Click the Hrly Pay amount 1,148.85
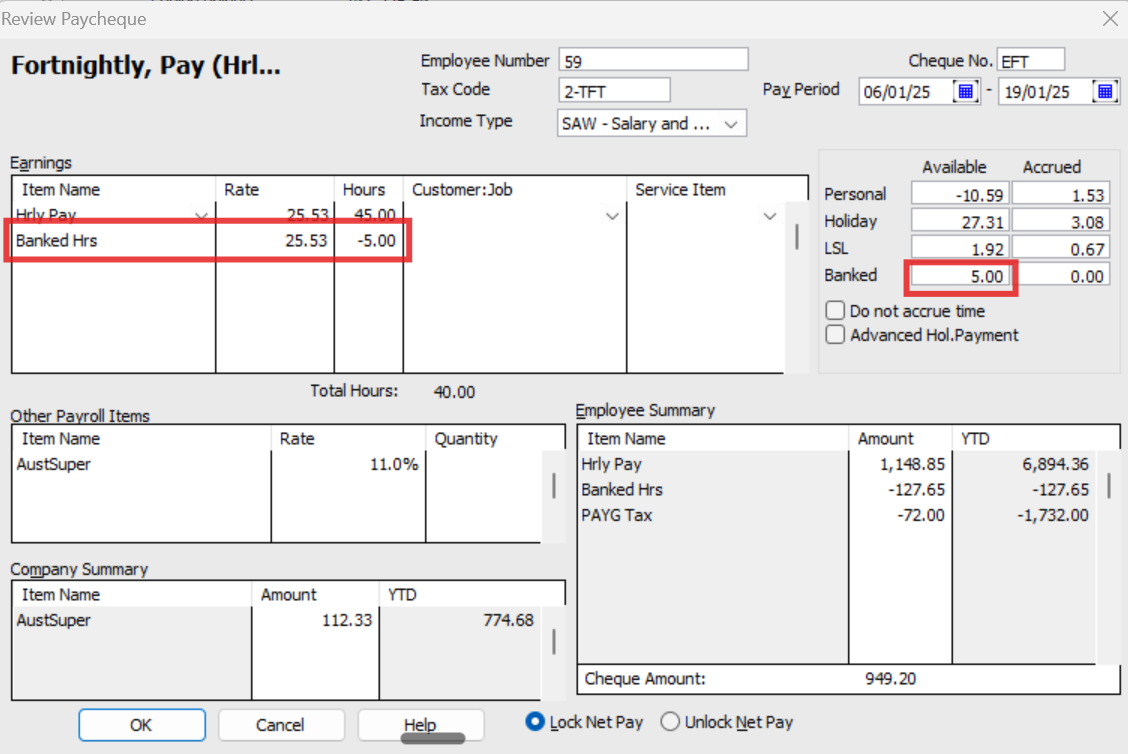The width and height of the screenshot is (1128, 754). tap(912, 465)
